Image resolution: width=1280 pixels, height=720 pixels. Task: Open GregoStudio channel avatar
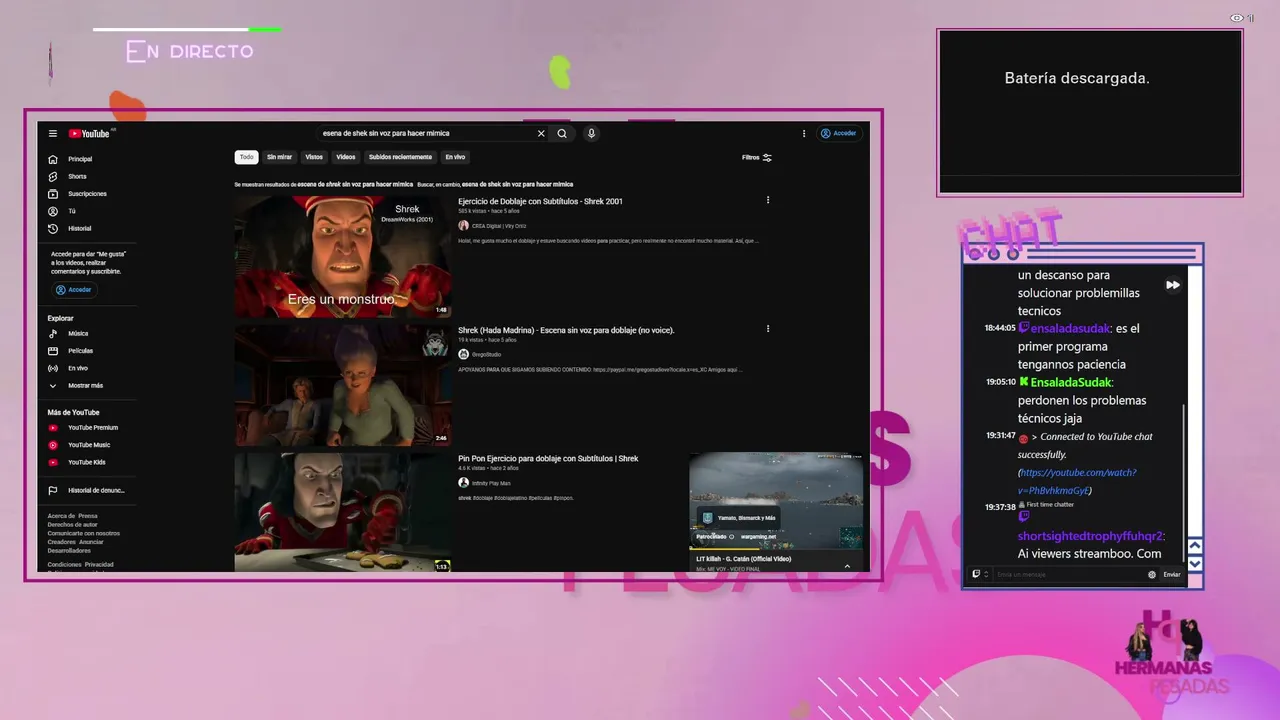coord(463,354)
